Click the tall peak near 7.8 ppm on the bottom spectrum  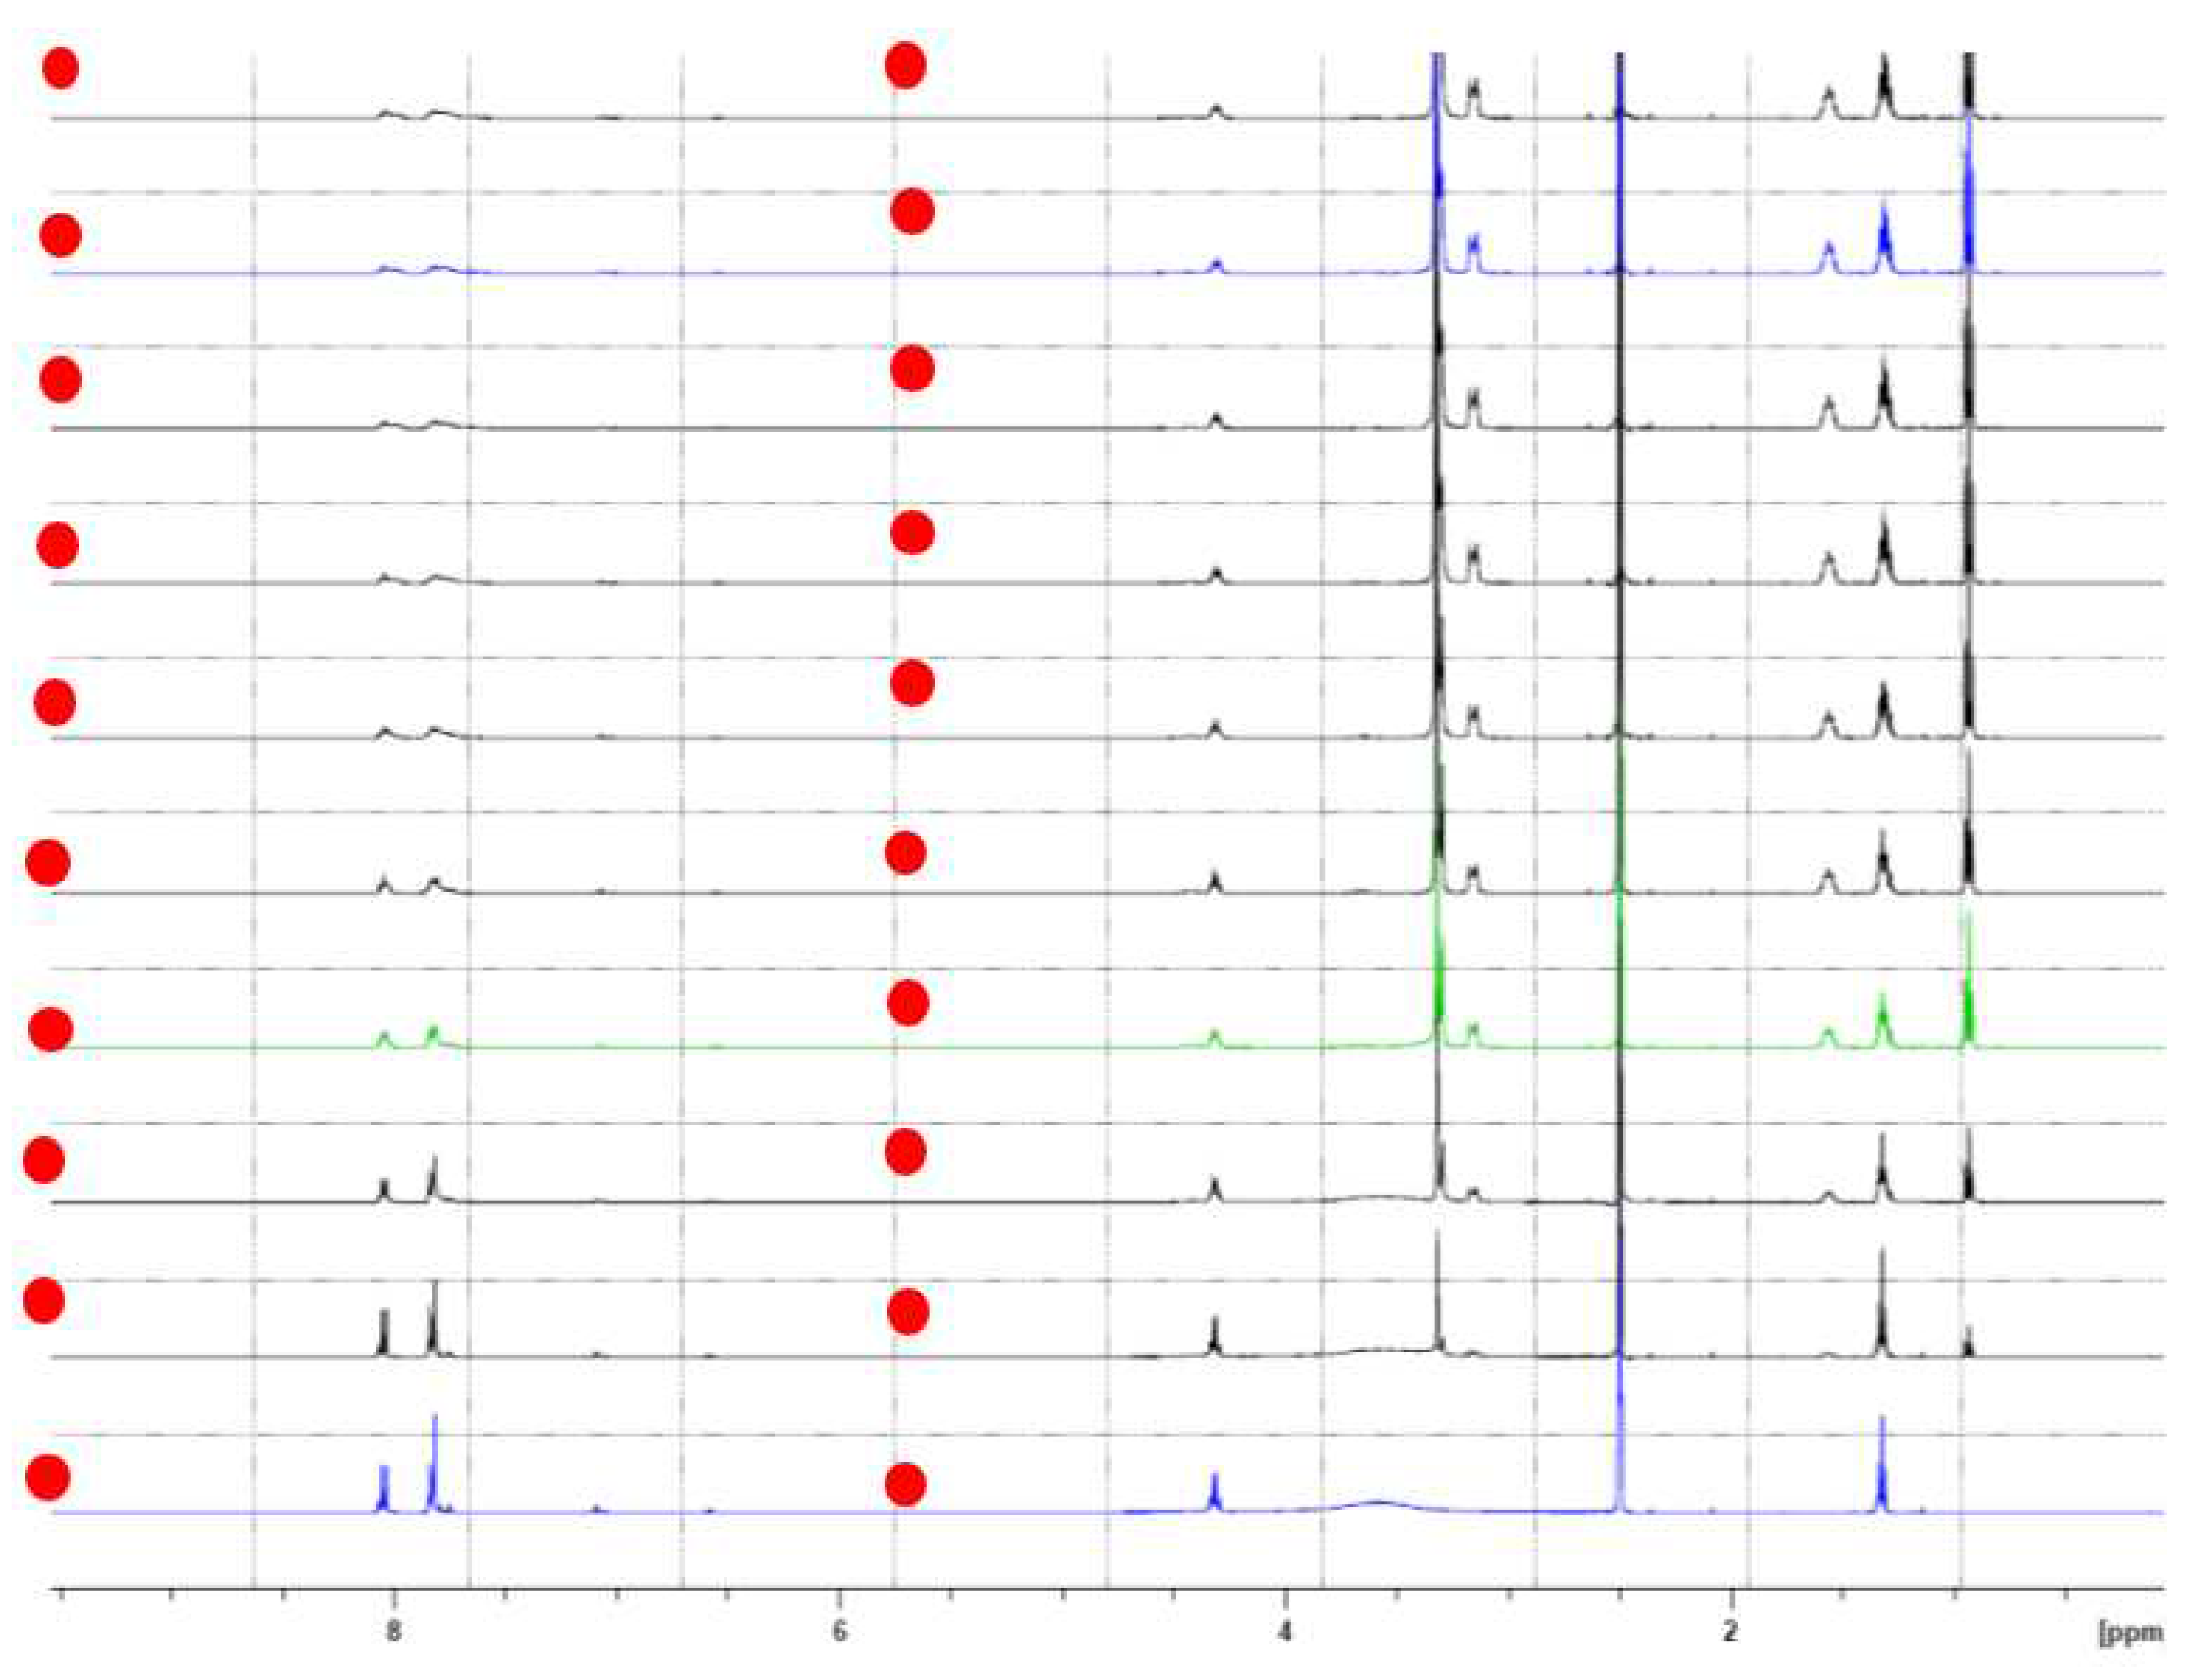point(435,1460)
